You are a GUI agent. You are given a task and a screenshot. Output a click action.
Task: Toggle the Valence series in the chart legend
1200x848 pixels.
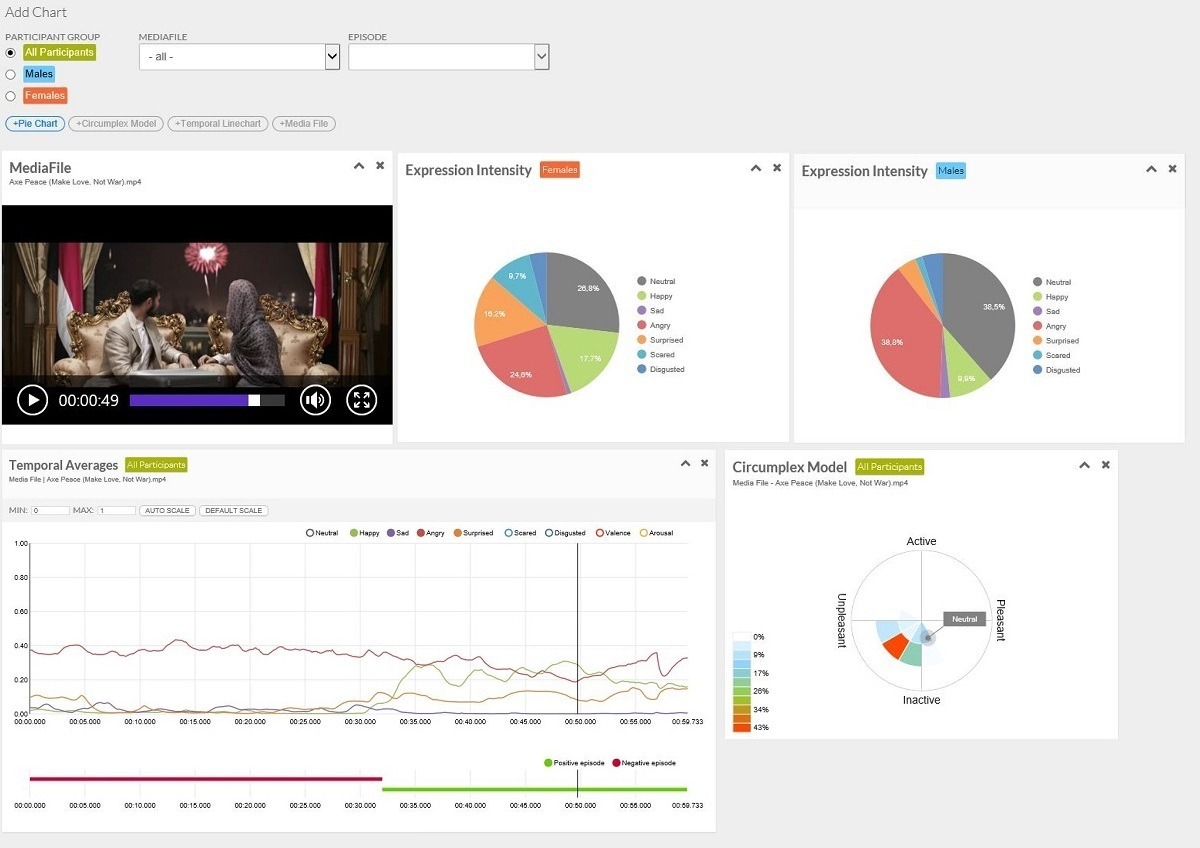click(x=613, y=533)
